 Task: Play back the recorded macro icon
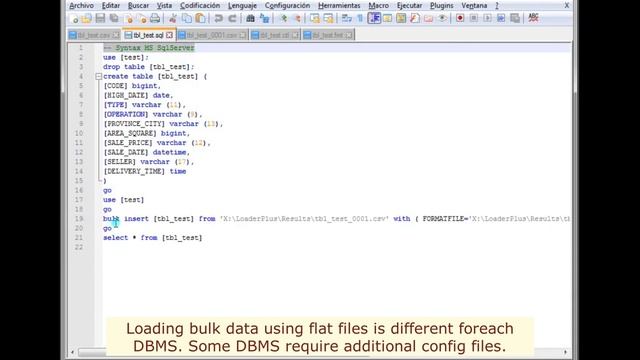coord(487,18)
